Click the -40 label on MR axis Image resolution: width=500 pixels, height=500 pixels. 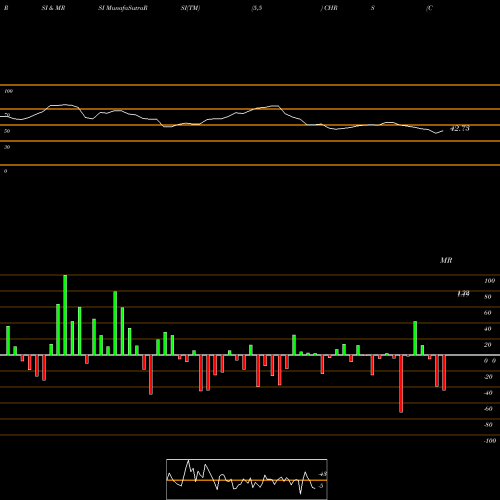(488, 393)
